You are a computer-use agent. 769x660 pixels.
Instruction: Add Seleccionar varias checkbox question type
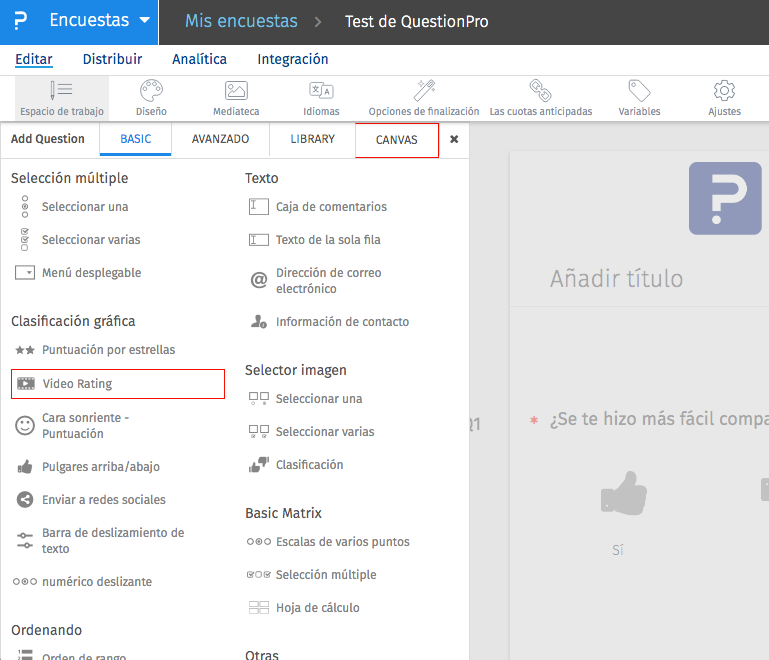(x=90, y=240)
